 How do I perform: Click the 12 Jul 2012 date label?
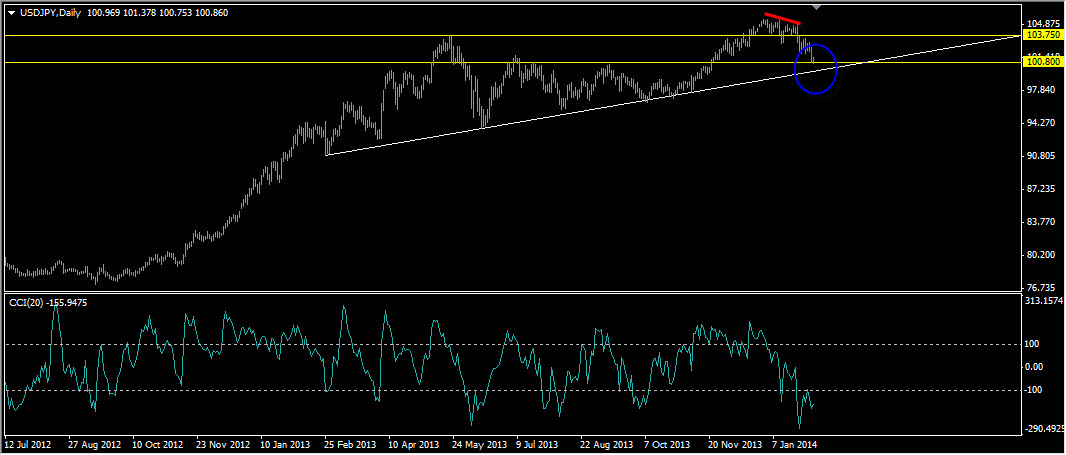(x=29, y=443)
